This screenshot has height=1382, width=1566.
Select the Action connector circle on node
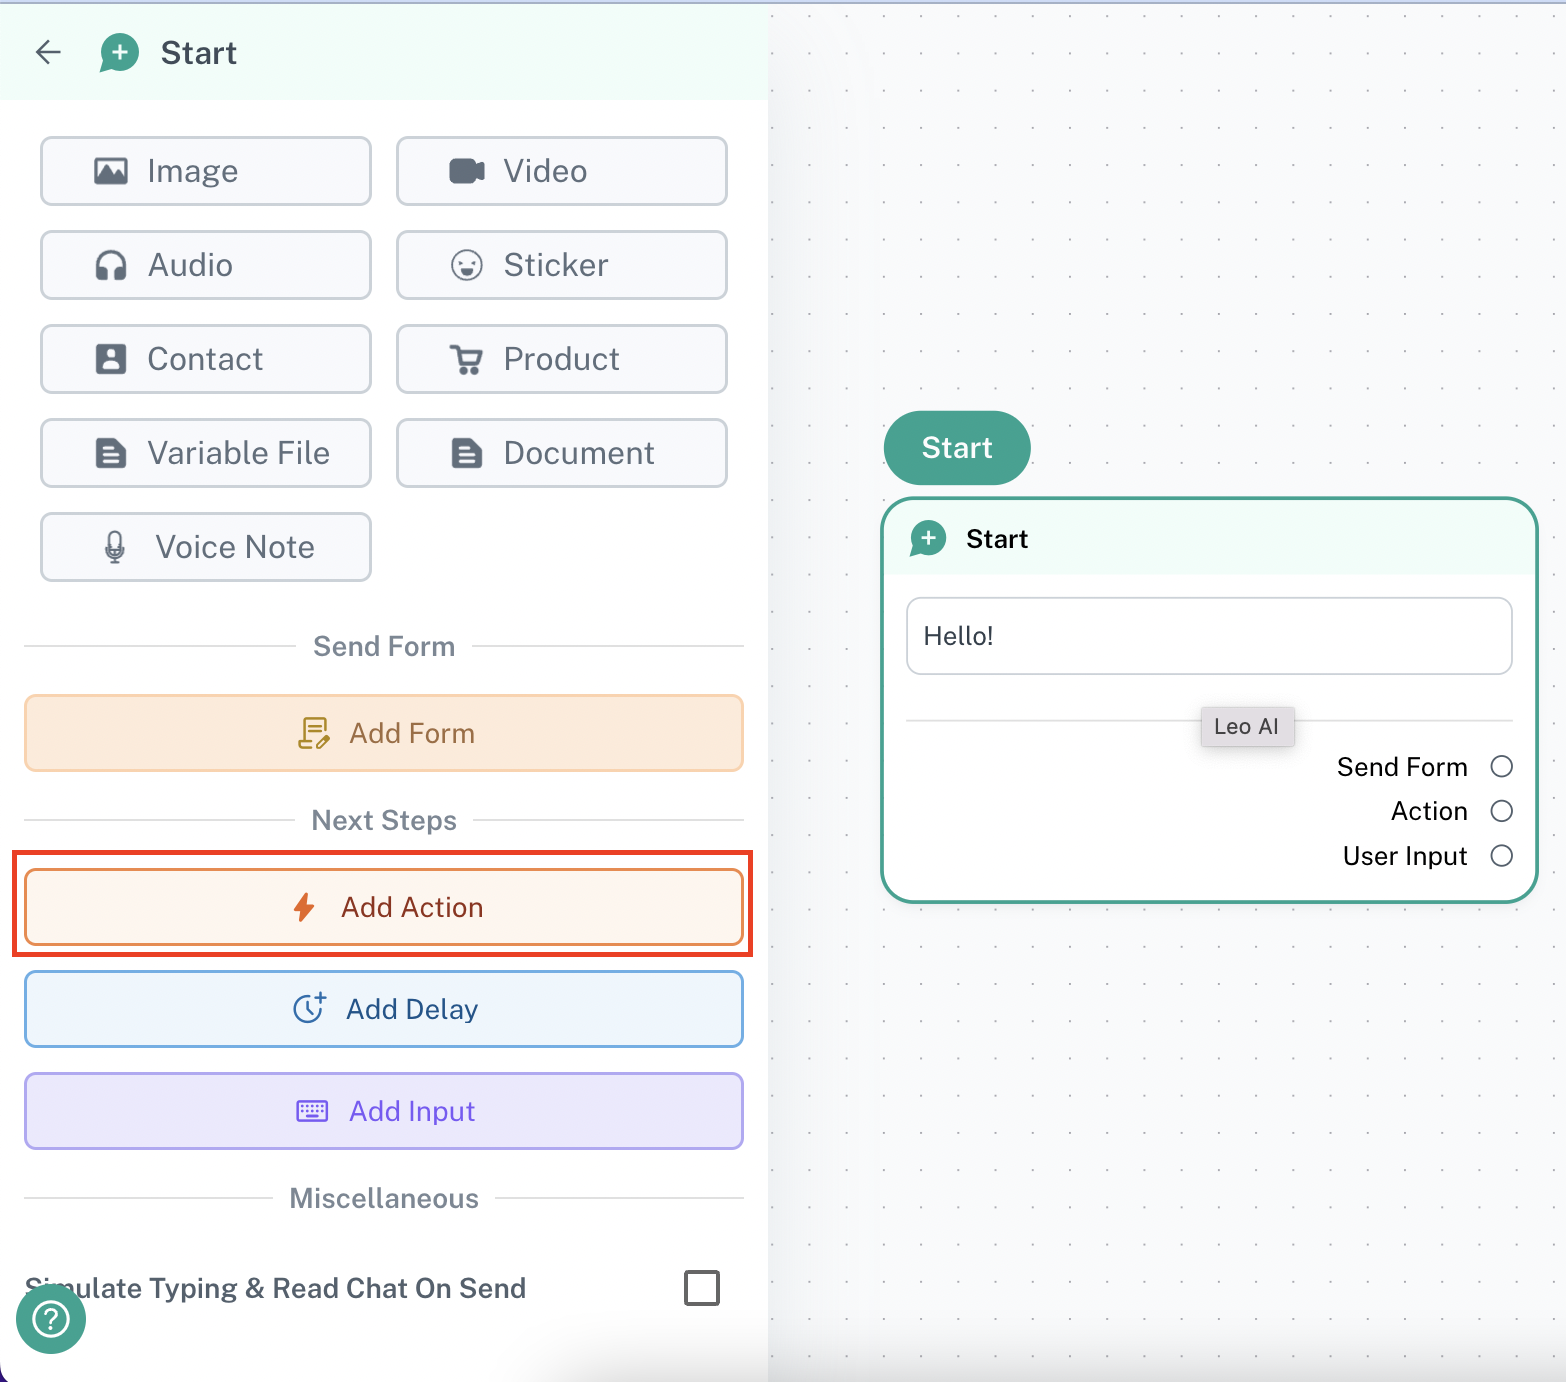click(1501, 811)
